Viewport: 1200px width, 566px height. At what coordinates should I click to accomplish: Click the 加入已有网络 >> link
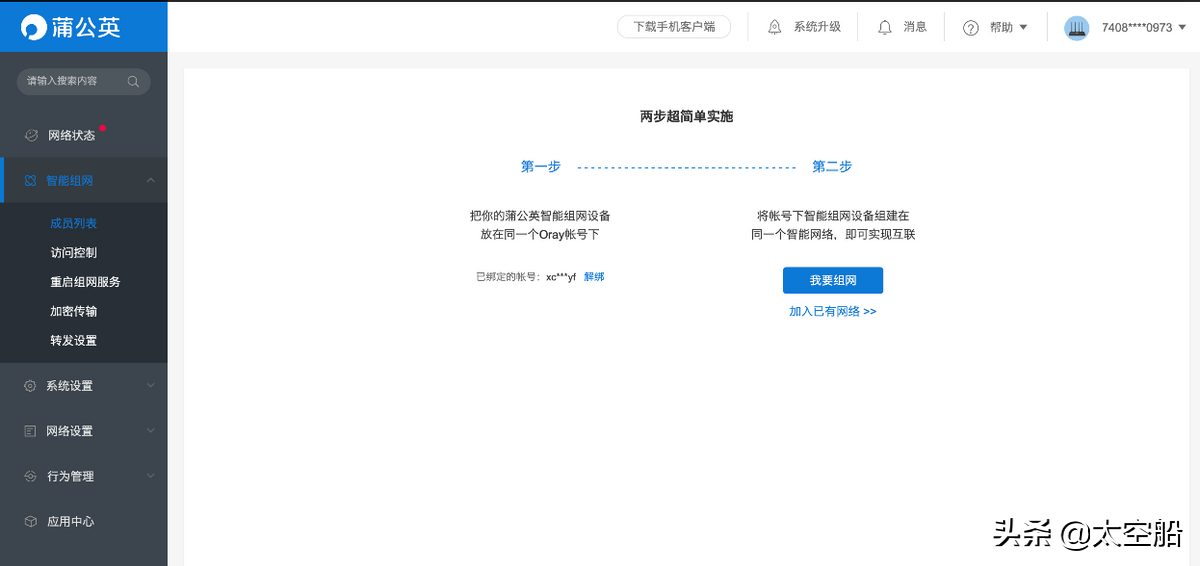pyautogui.click(x=833, y=312)
